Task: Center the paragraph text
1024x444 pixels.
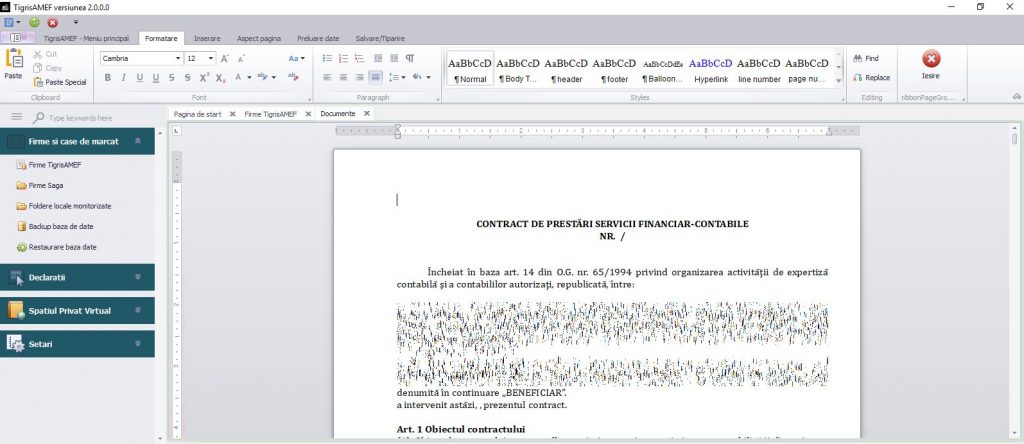Action: pyautogui.click(x=344, y=77)
